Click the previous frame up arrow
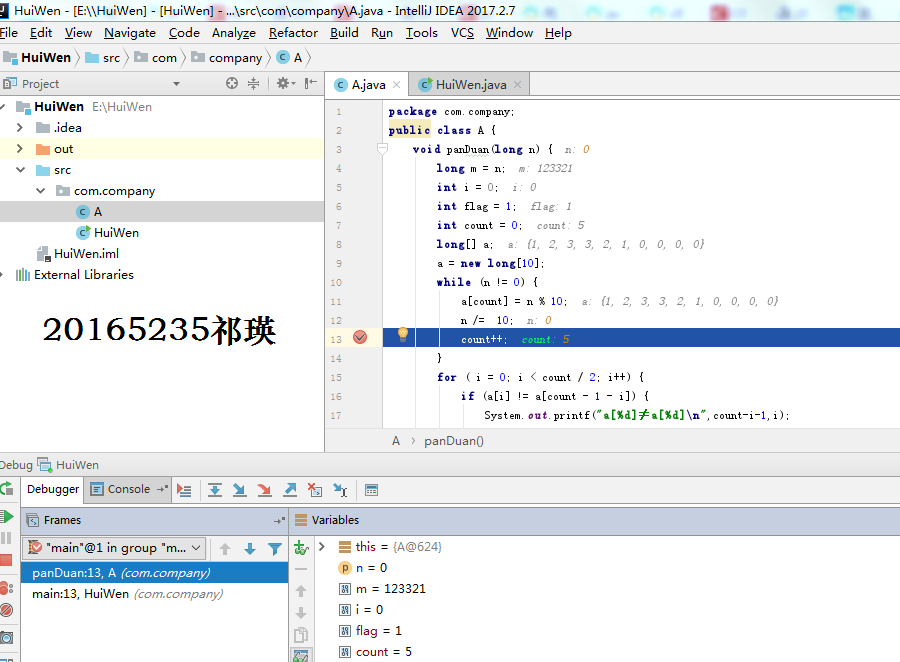This screenshot has height=662, width=900. (225, 549)
